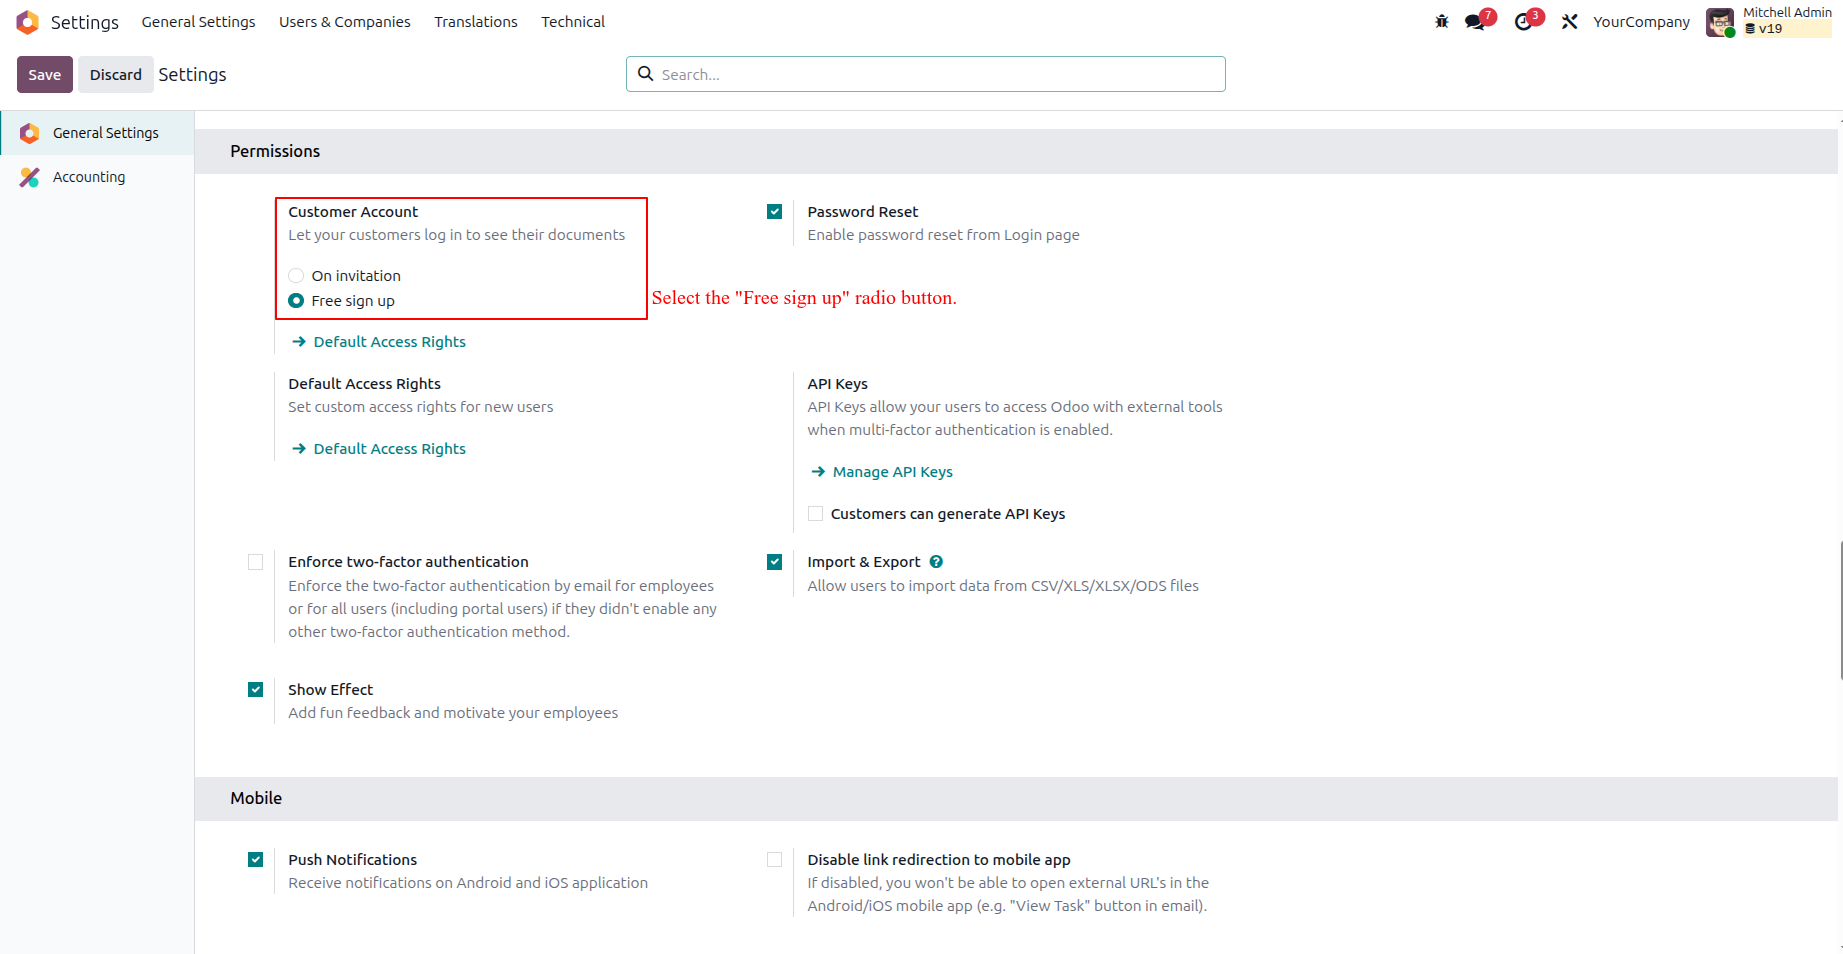Uncheck the Password Reset checkbox
The width and height of the screenshot is (1843, 954).
(775, 212)
